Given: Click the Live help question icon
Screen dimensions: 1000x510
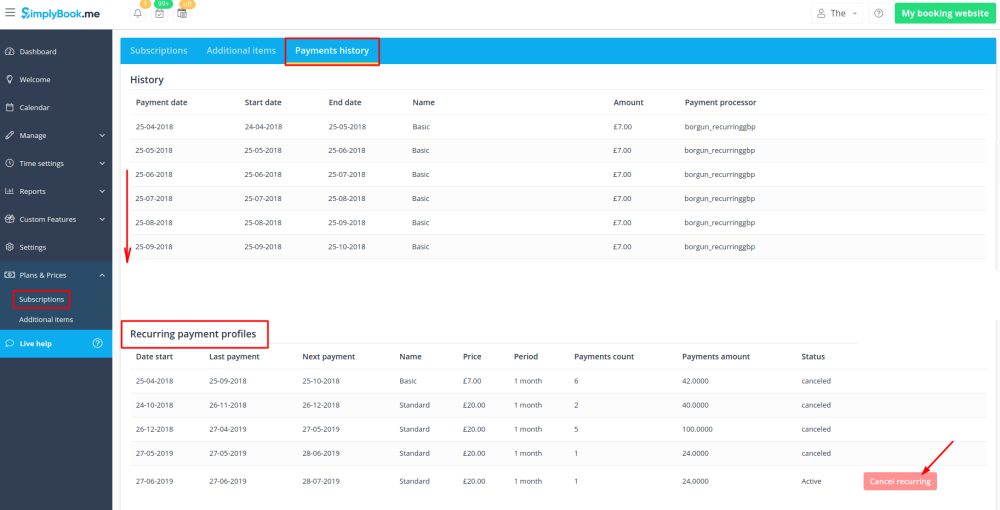Looking at the screenshot, I should point(97,343).
